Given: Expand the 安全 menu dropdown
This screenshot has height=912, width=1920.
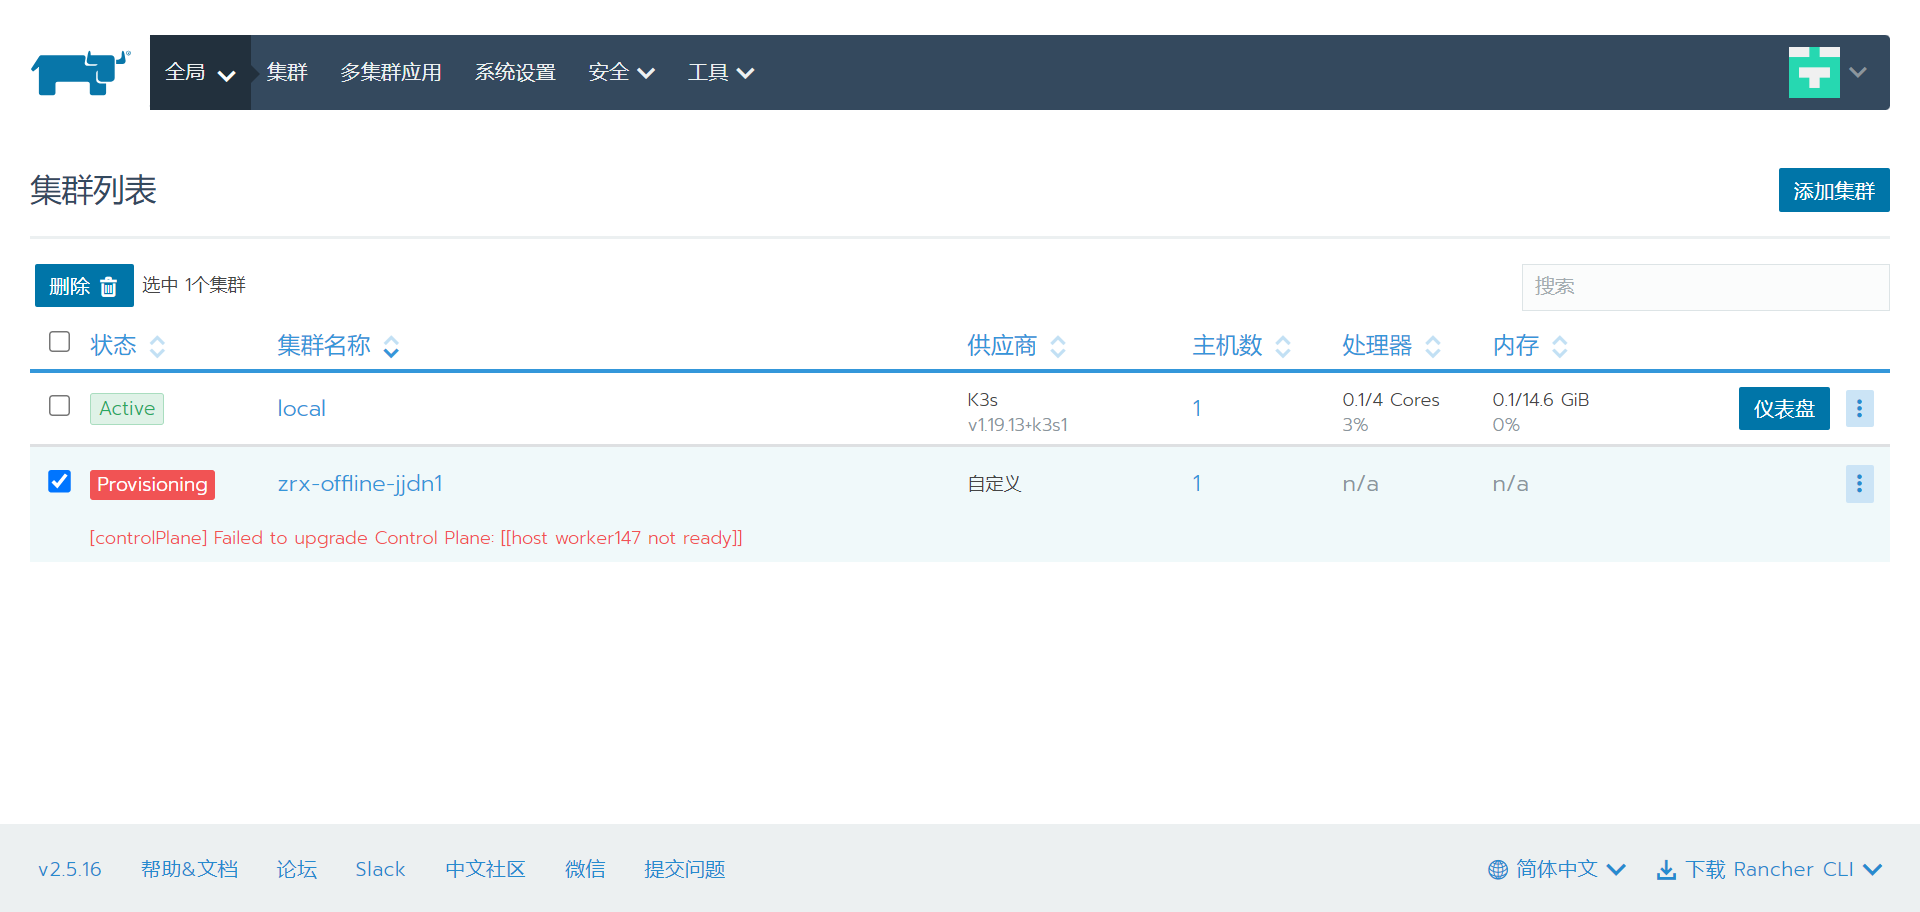Looking at the screenshot, I should [x=621, y=73].
